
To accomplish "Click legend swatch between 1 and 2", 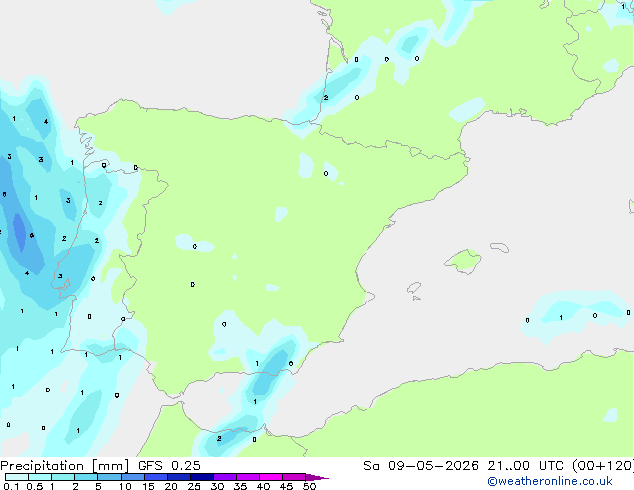I will tap(63, 477).
